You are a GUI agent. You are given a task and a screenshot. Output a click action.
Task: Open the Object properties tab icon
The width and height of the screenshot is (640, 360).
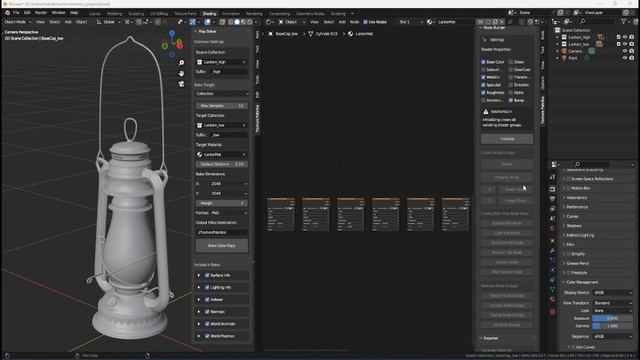(x=553, y=241)
